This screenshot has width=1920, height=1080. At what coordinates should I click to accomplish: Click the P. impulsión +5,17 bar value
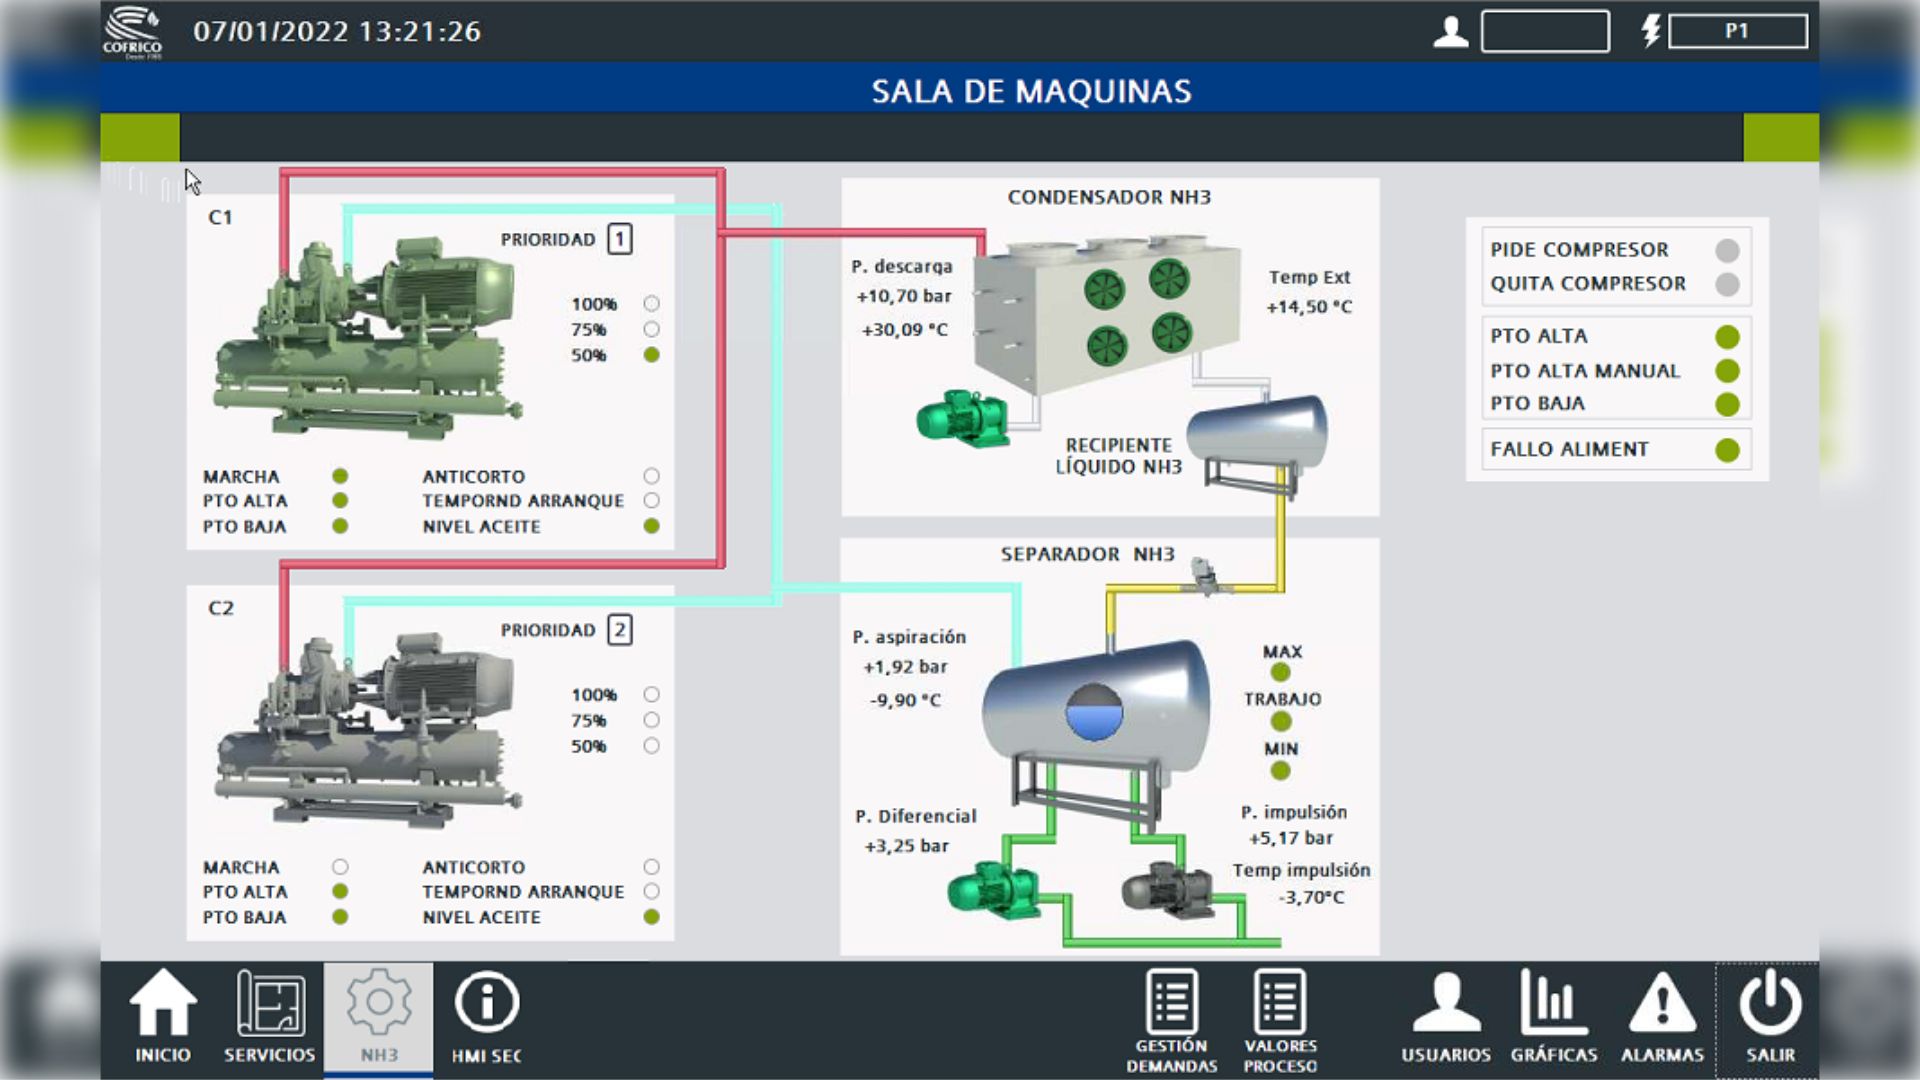tap(1291, 839)
